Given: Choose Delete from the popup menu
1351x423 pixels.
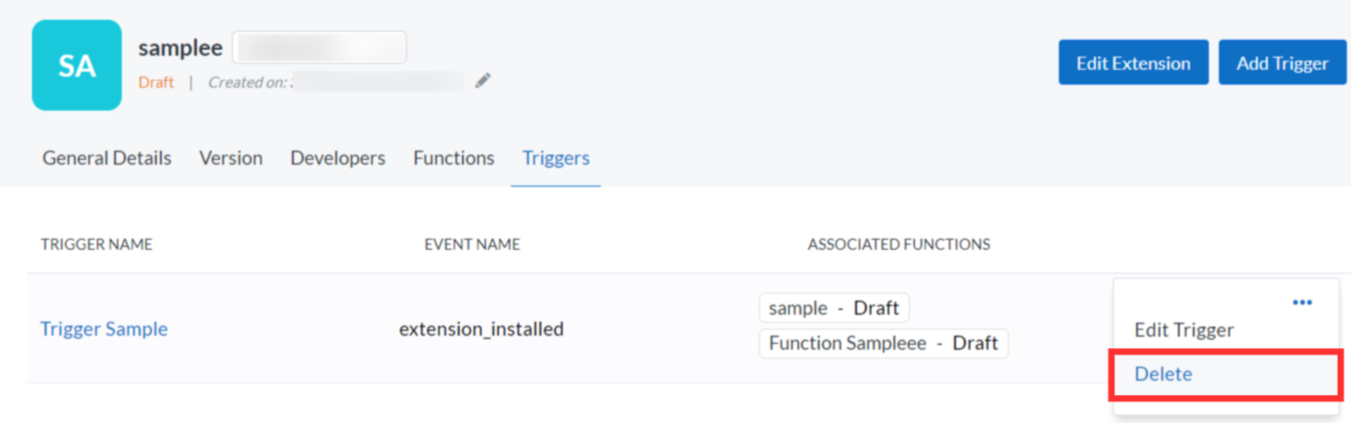Looking at the screenshot, I should [1163, 374].
